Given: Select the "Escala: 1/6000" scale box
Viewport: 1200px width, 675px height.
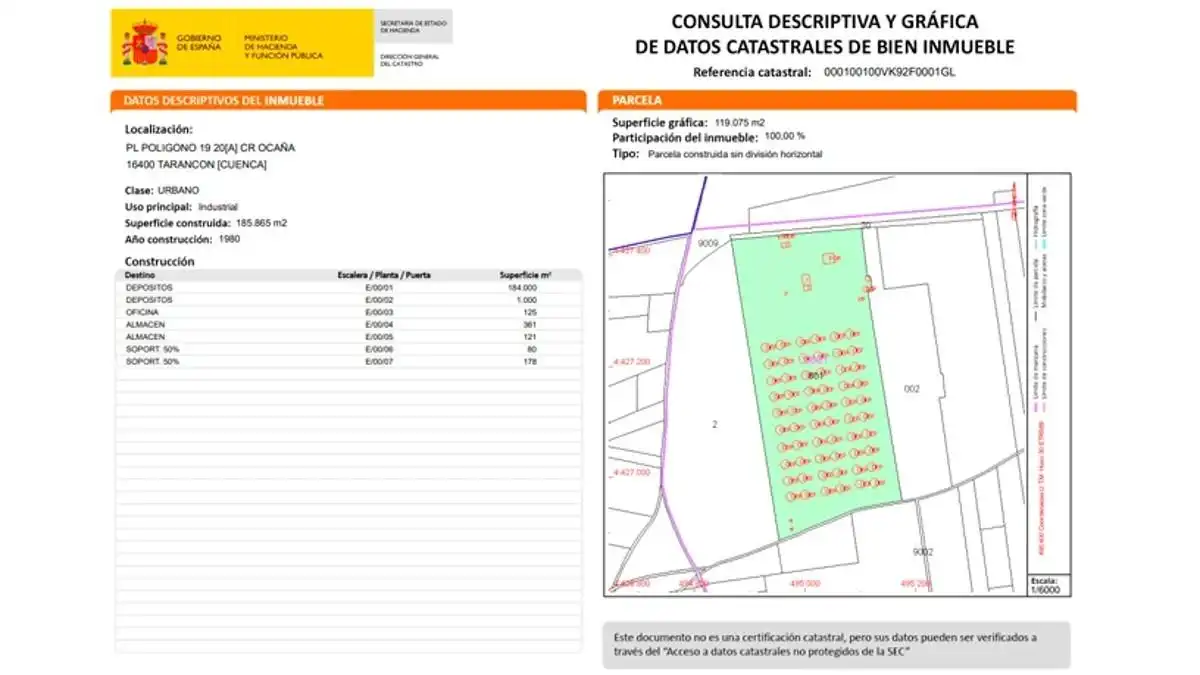Looking at the screenshot, I should coord(1048,585).
